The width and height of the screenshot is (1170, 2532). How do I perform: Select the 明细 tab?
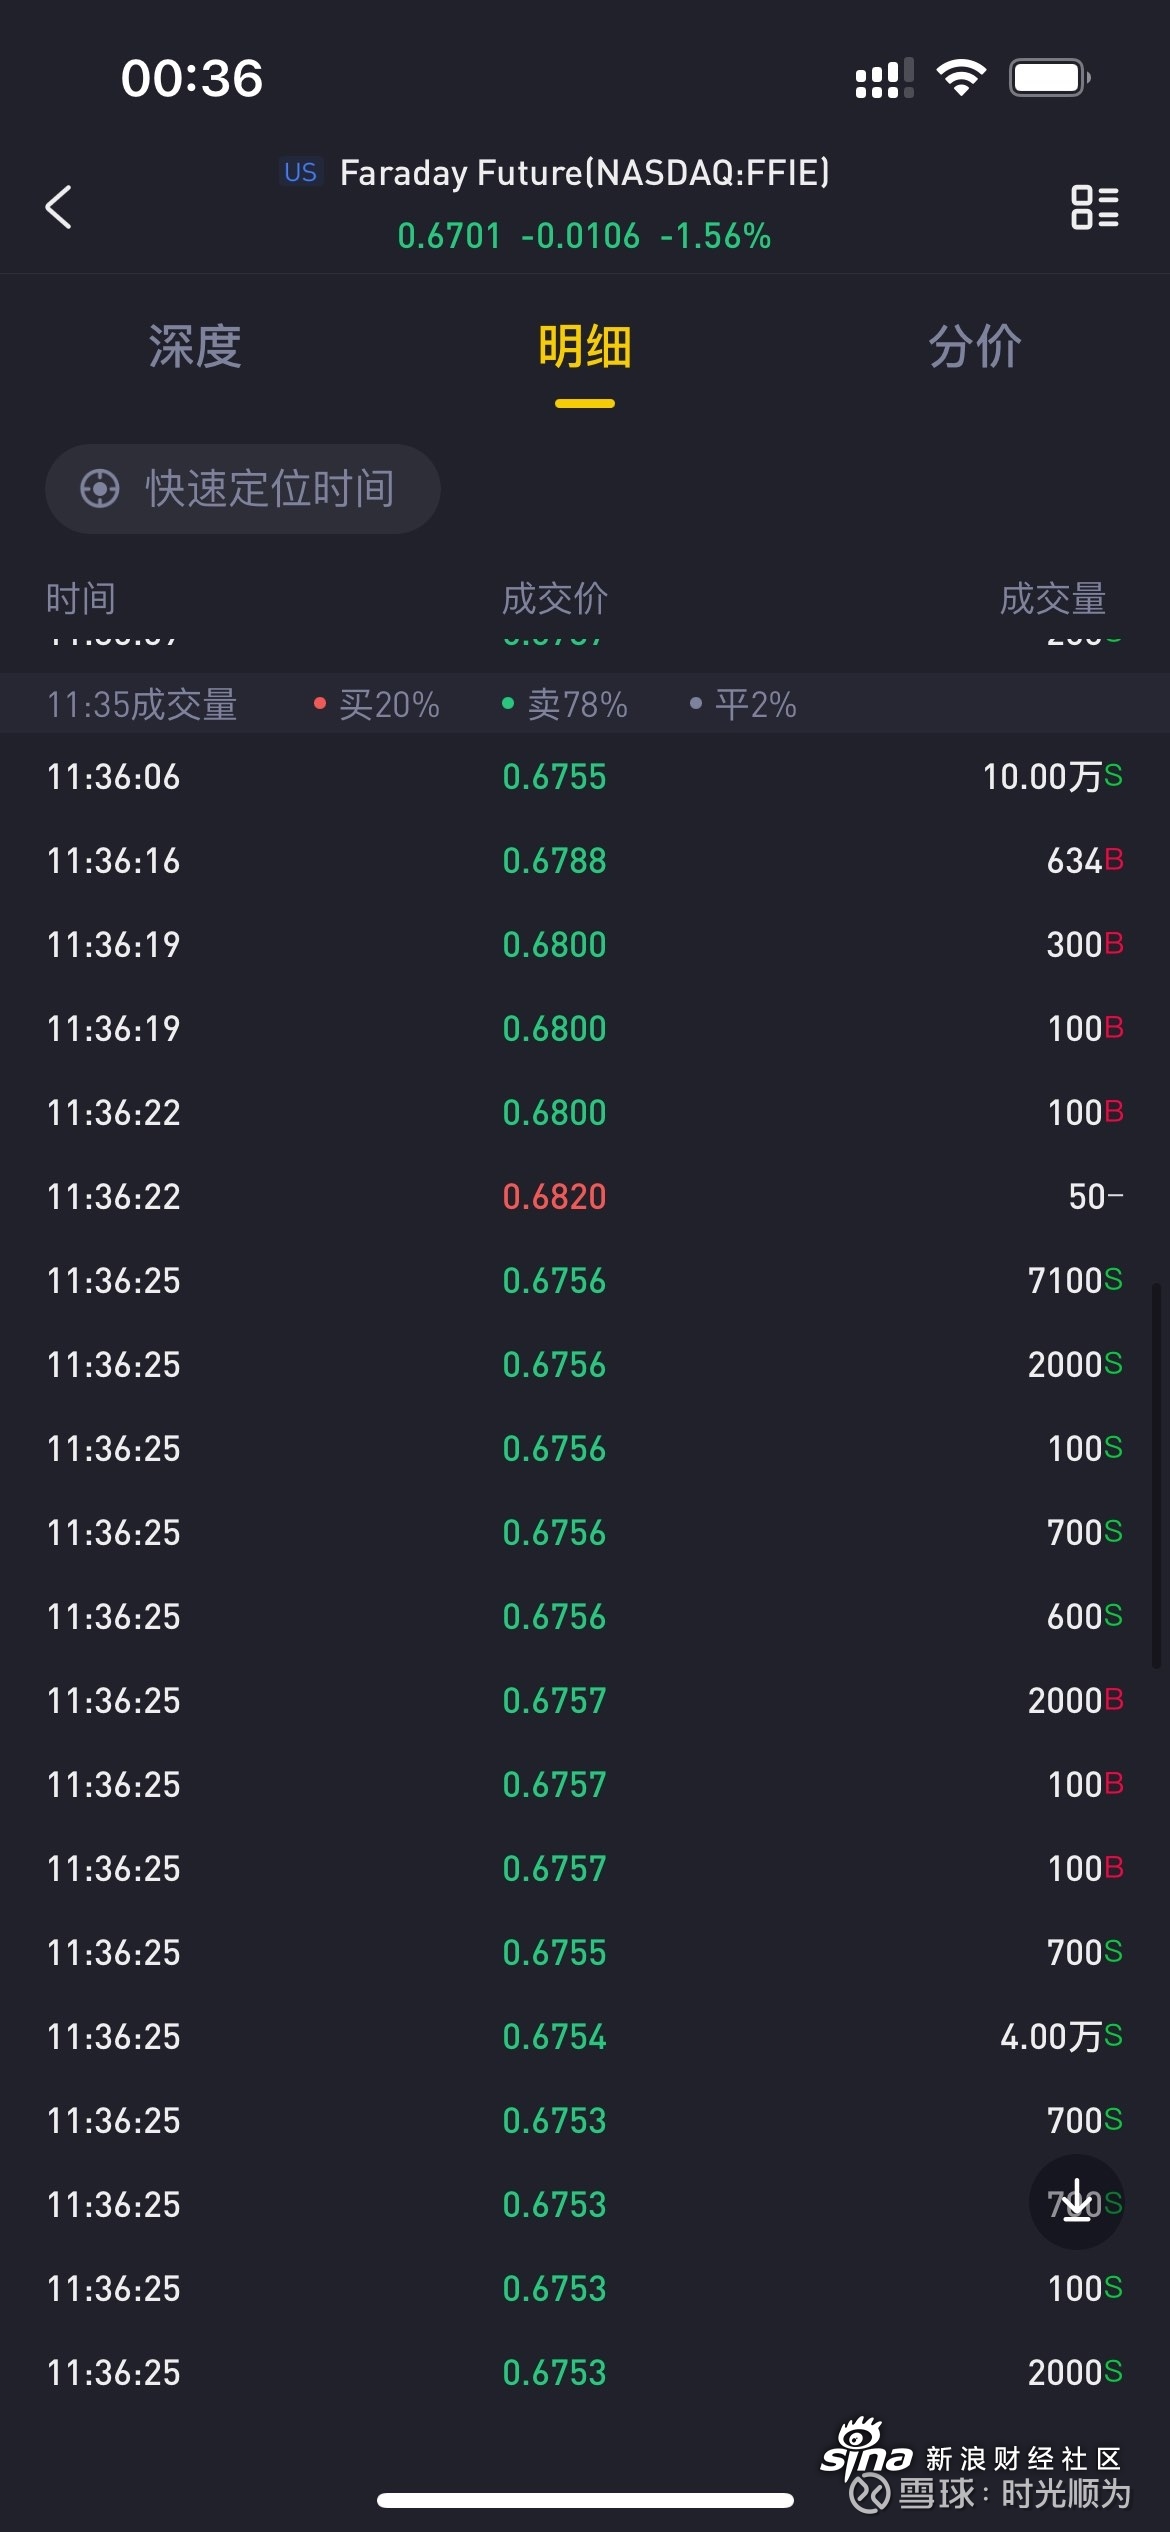point(585,347)
